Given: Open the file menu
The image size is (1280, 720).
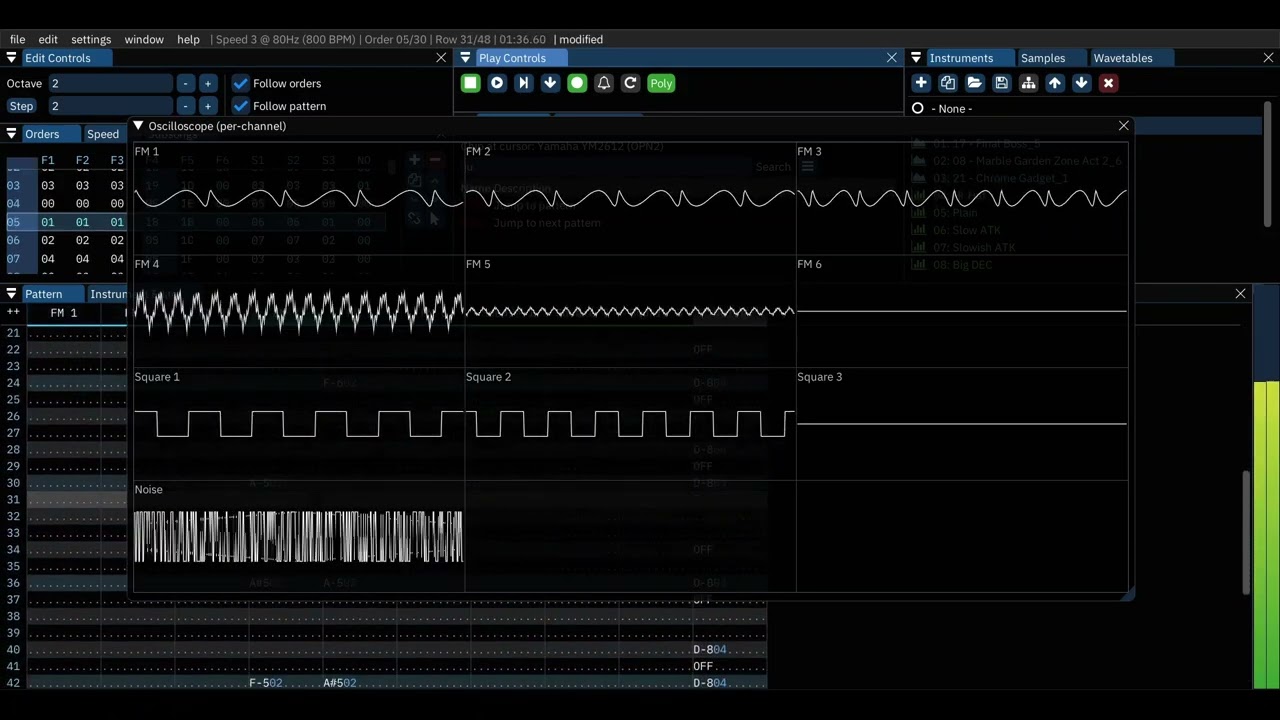Looking at the screenshot, I should click(x=17, y=39).
